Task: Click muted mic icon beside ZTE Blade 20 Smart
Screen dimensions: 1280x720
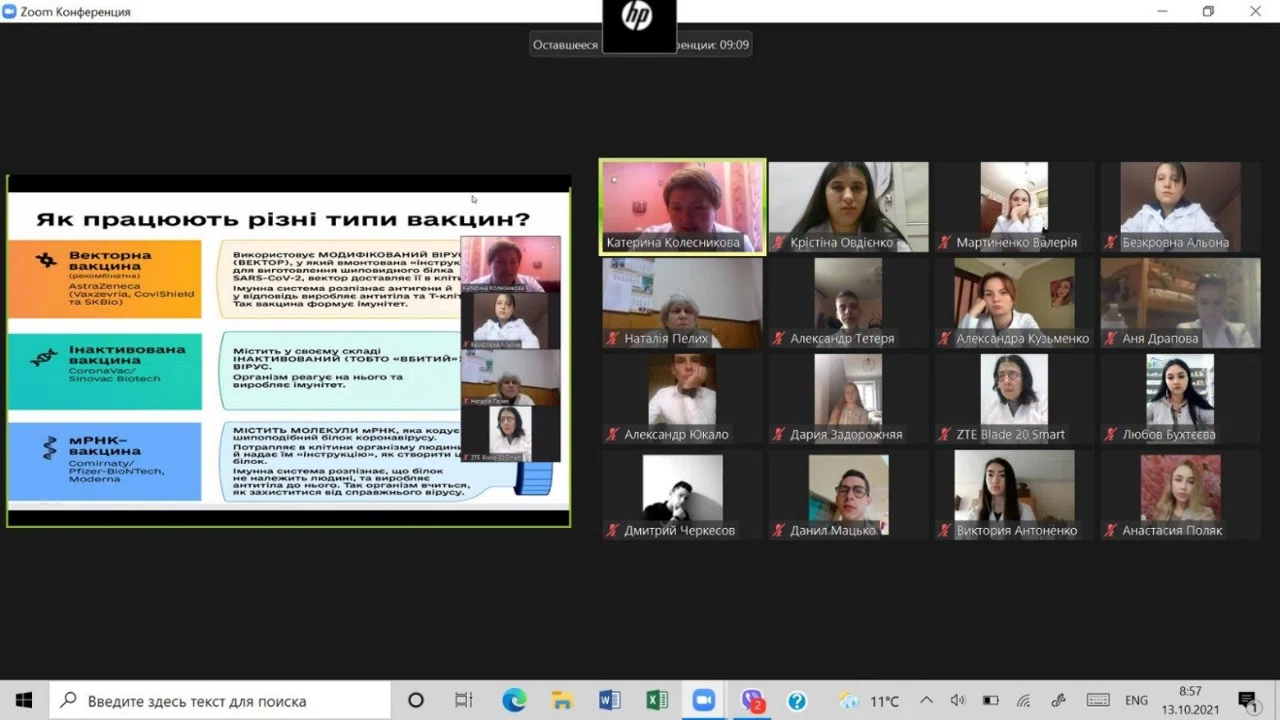Action: click(x=944, y=434)
